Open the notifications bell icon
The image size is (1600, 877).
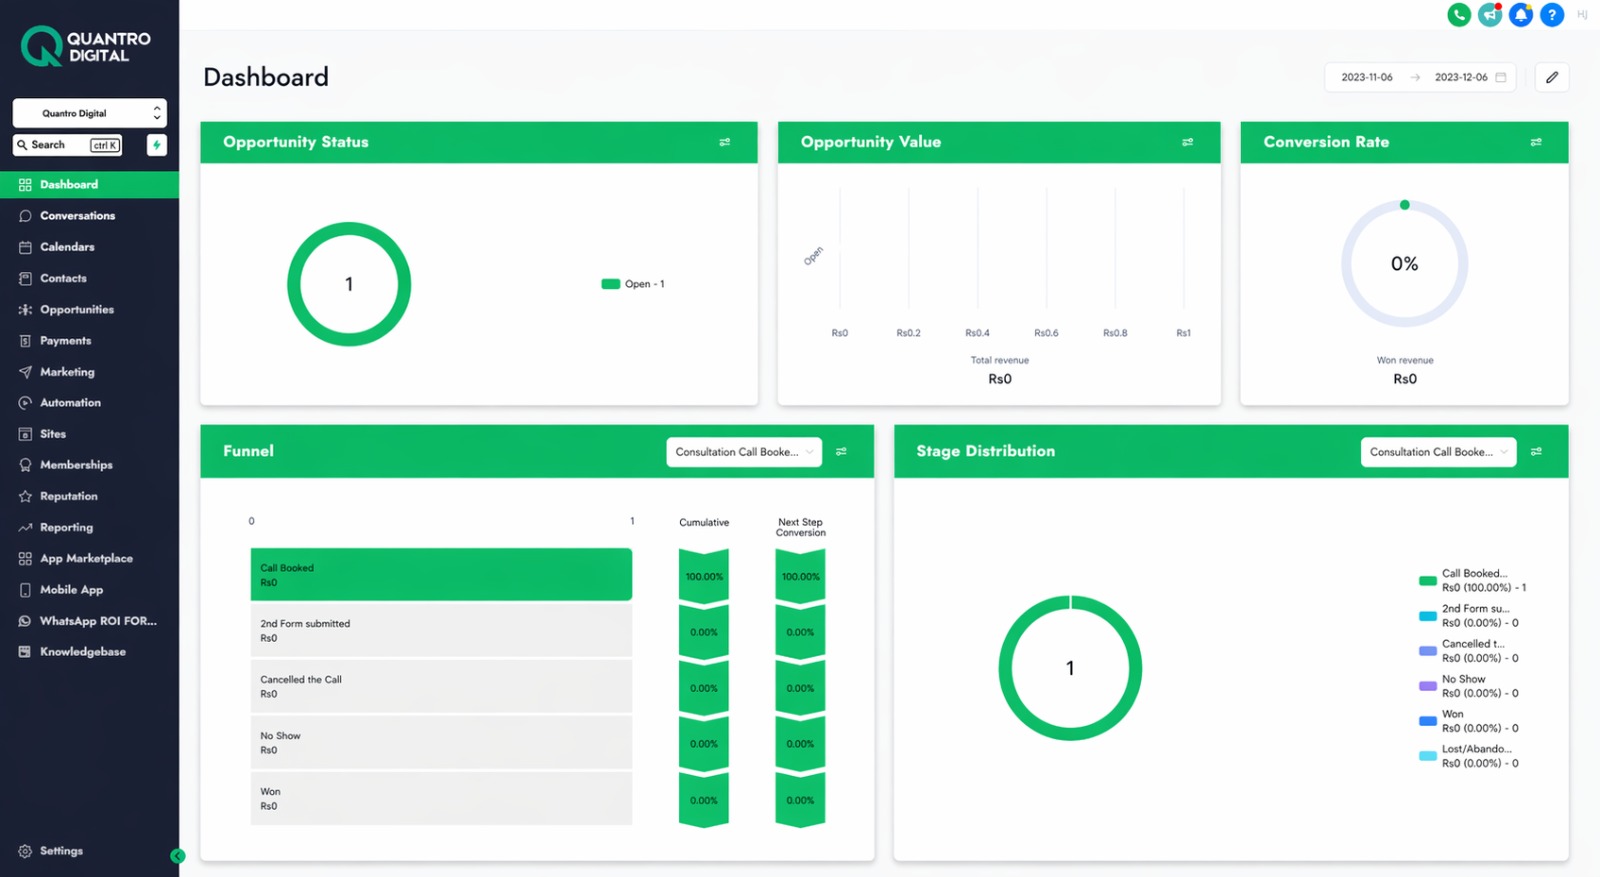1521,15
